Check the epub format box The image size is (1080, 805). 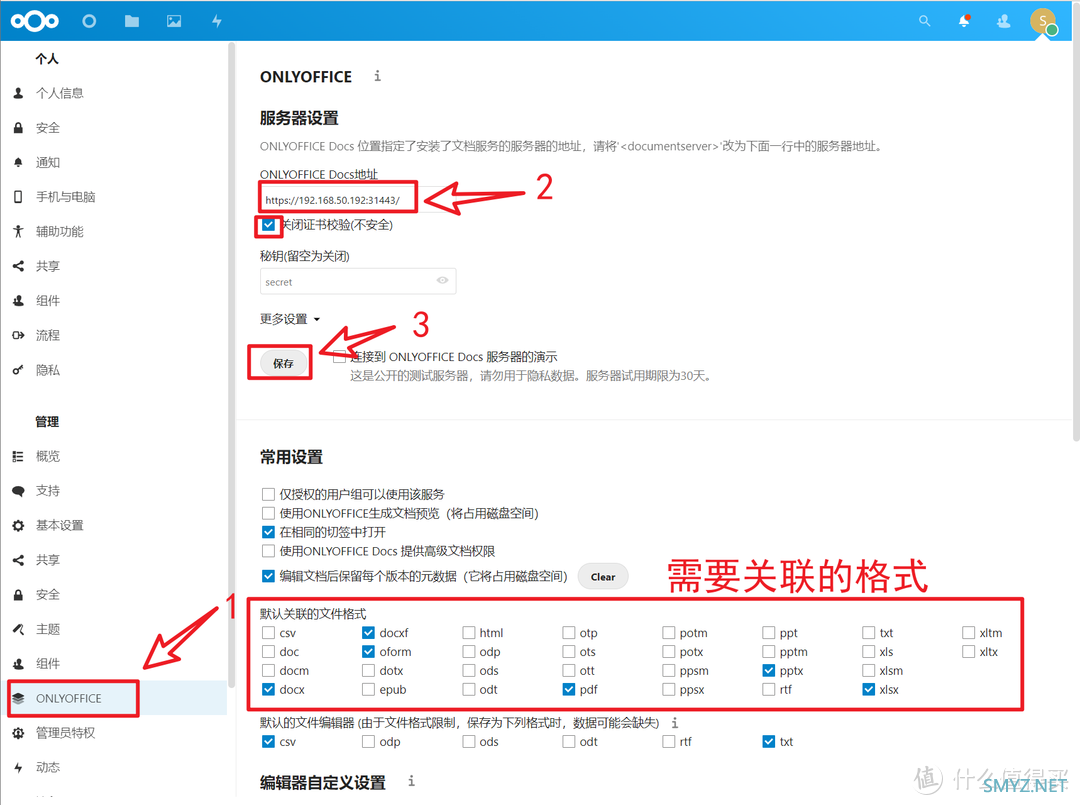tap(368, 689)
